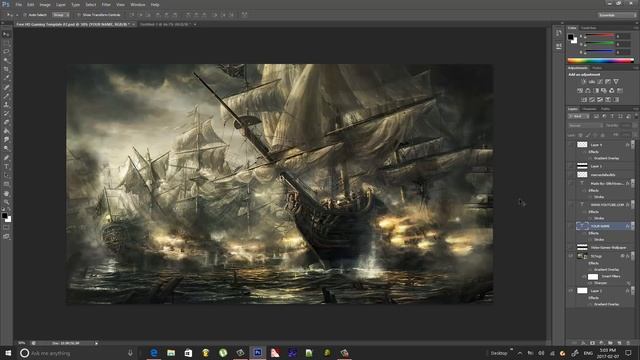Screen dimensions: 640x360
Task: Switch to the Channels tab
Action: pyautogui.click(x=589, y=109)
